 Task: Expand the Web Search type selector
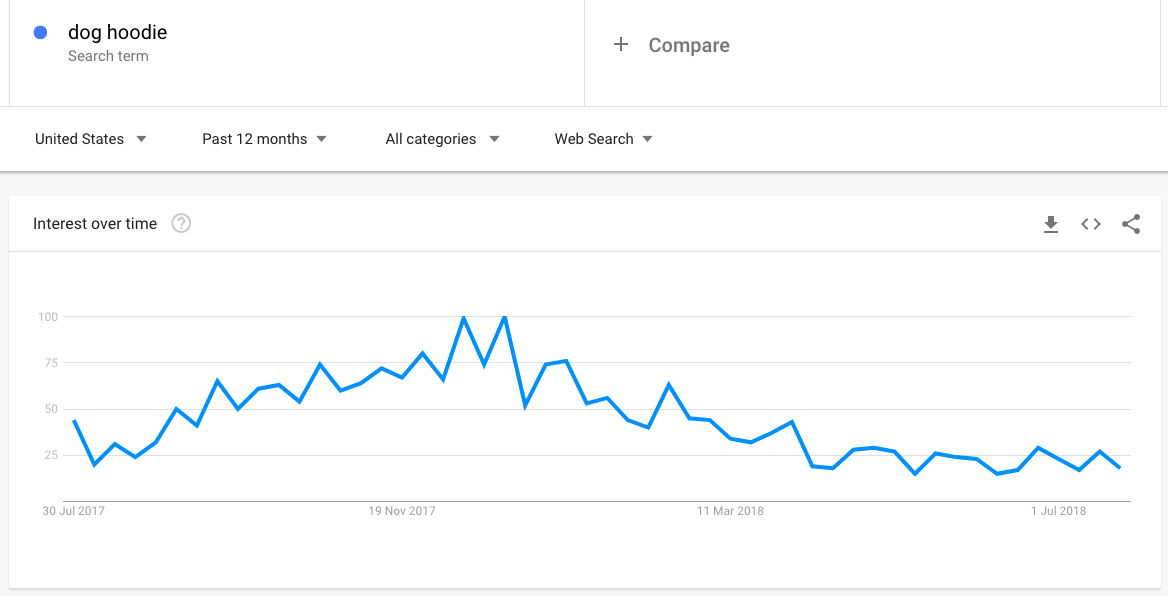[x=593, y=139]
